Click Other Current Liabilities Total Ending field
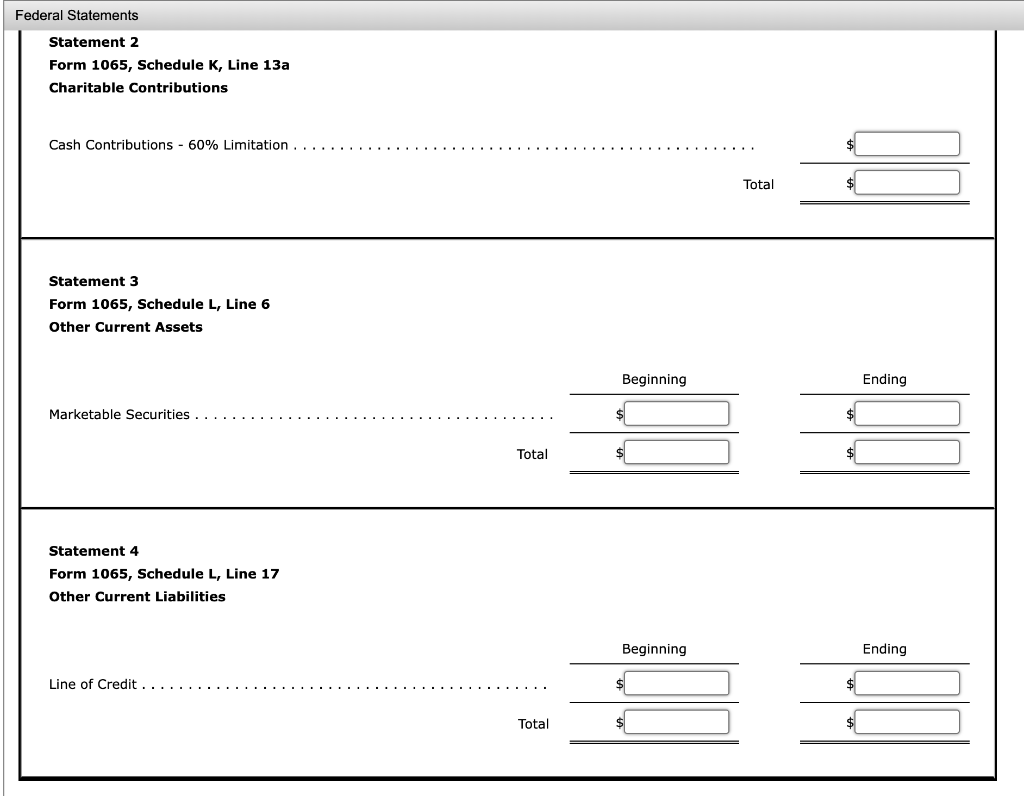 tap(907, 722)
